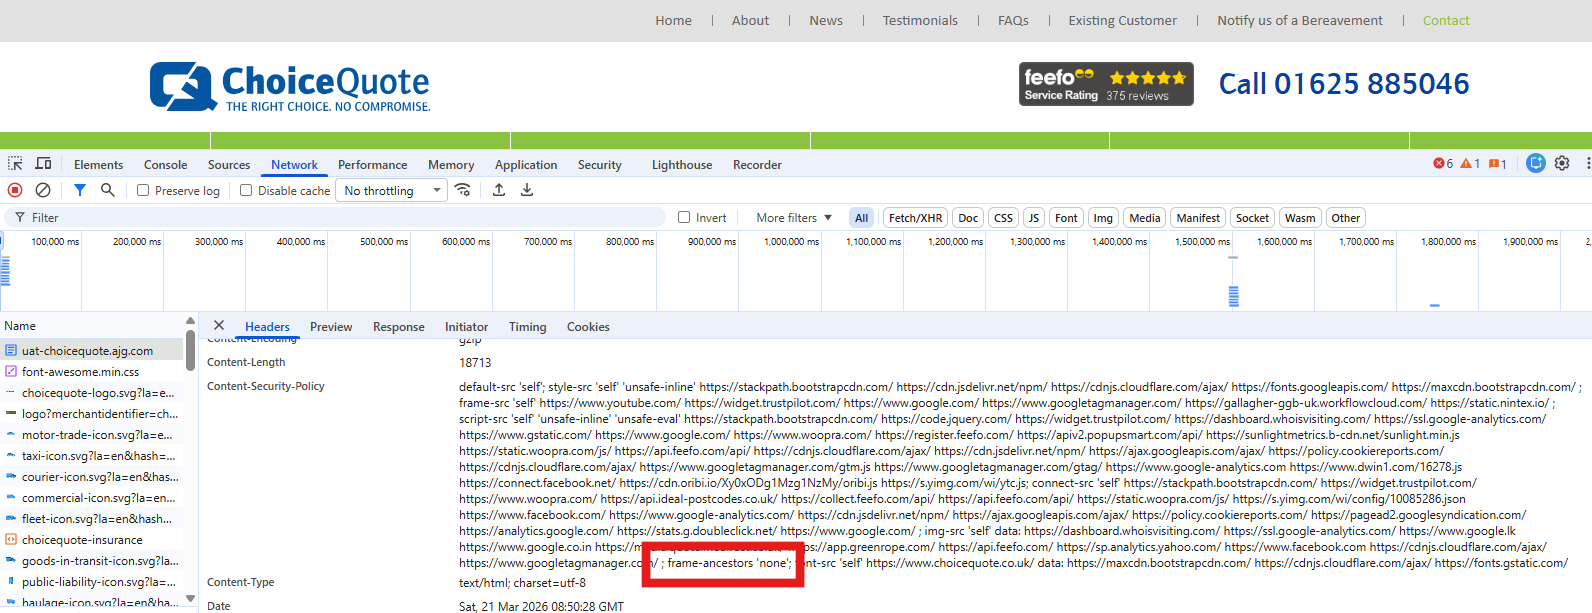
Task: Open the Testimonials link
Action: click(920, 20)
